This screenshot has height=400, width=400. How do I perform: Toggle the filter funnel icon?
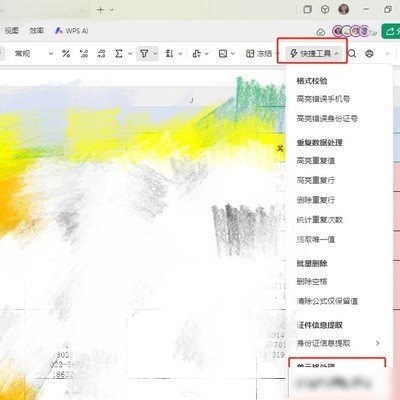tap(144, 54)
